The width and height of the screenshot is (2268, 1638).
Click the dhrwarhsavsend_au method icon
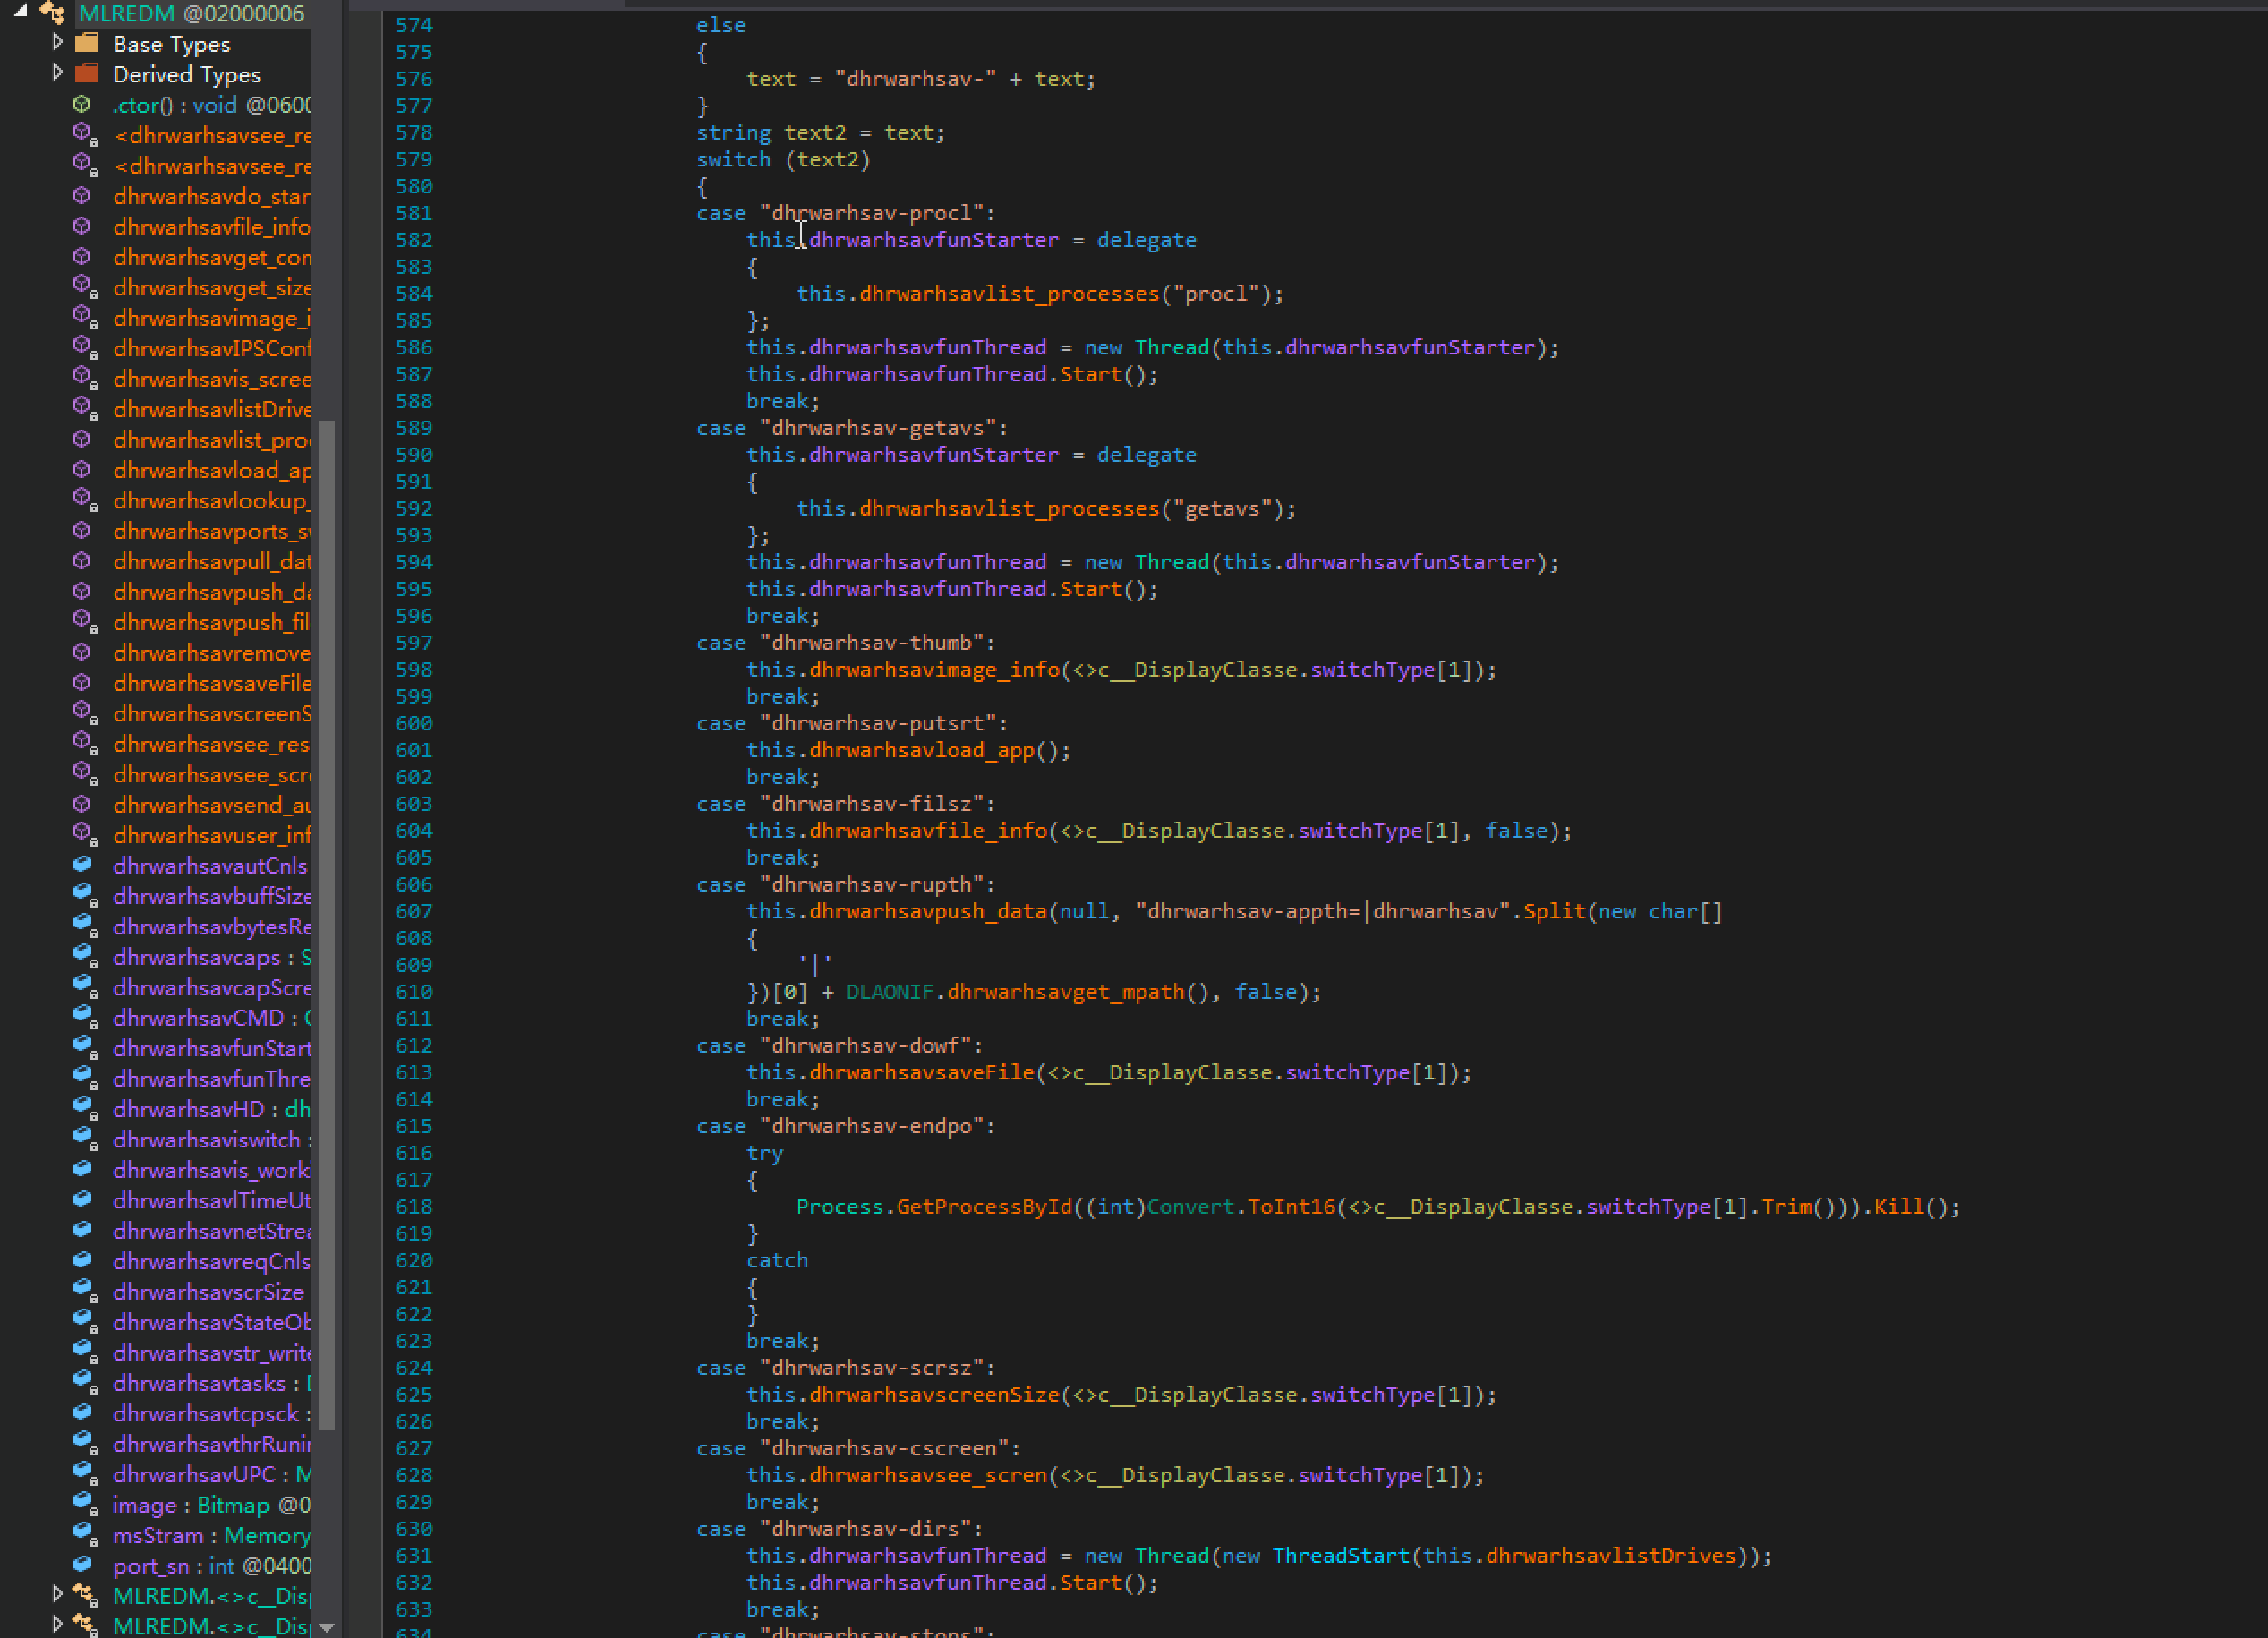tap(83, 804)
